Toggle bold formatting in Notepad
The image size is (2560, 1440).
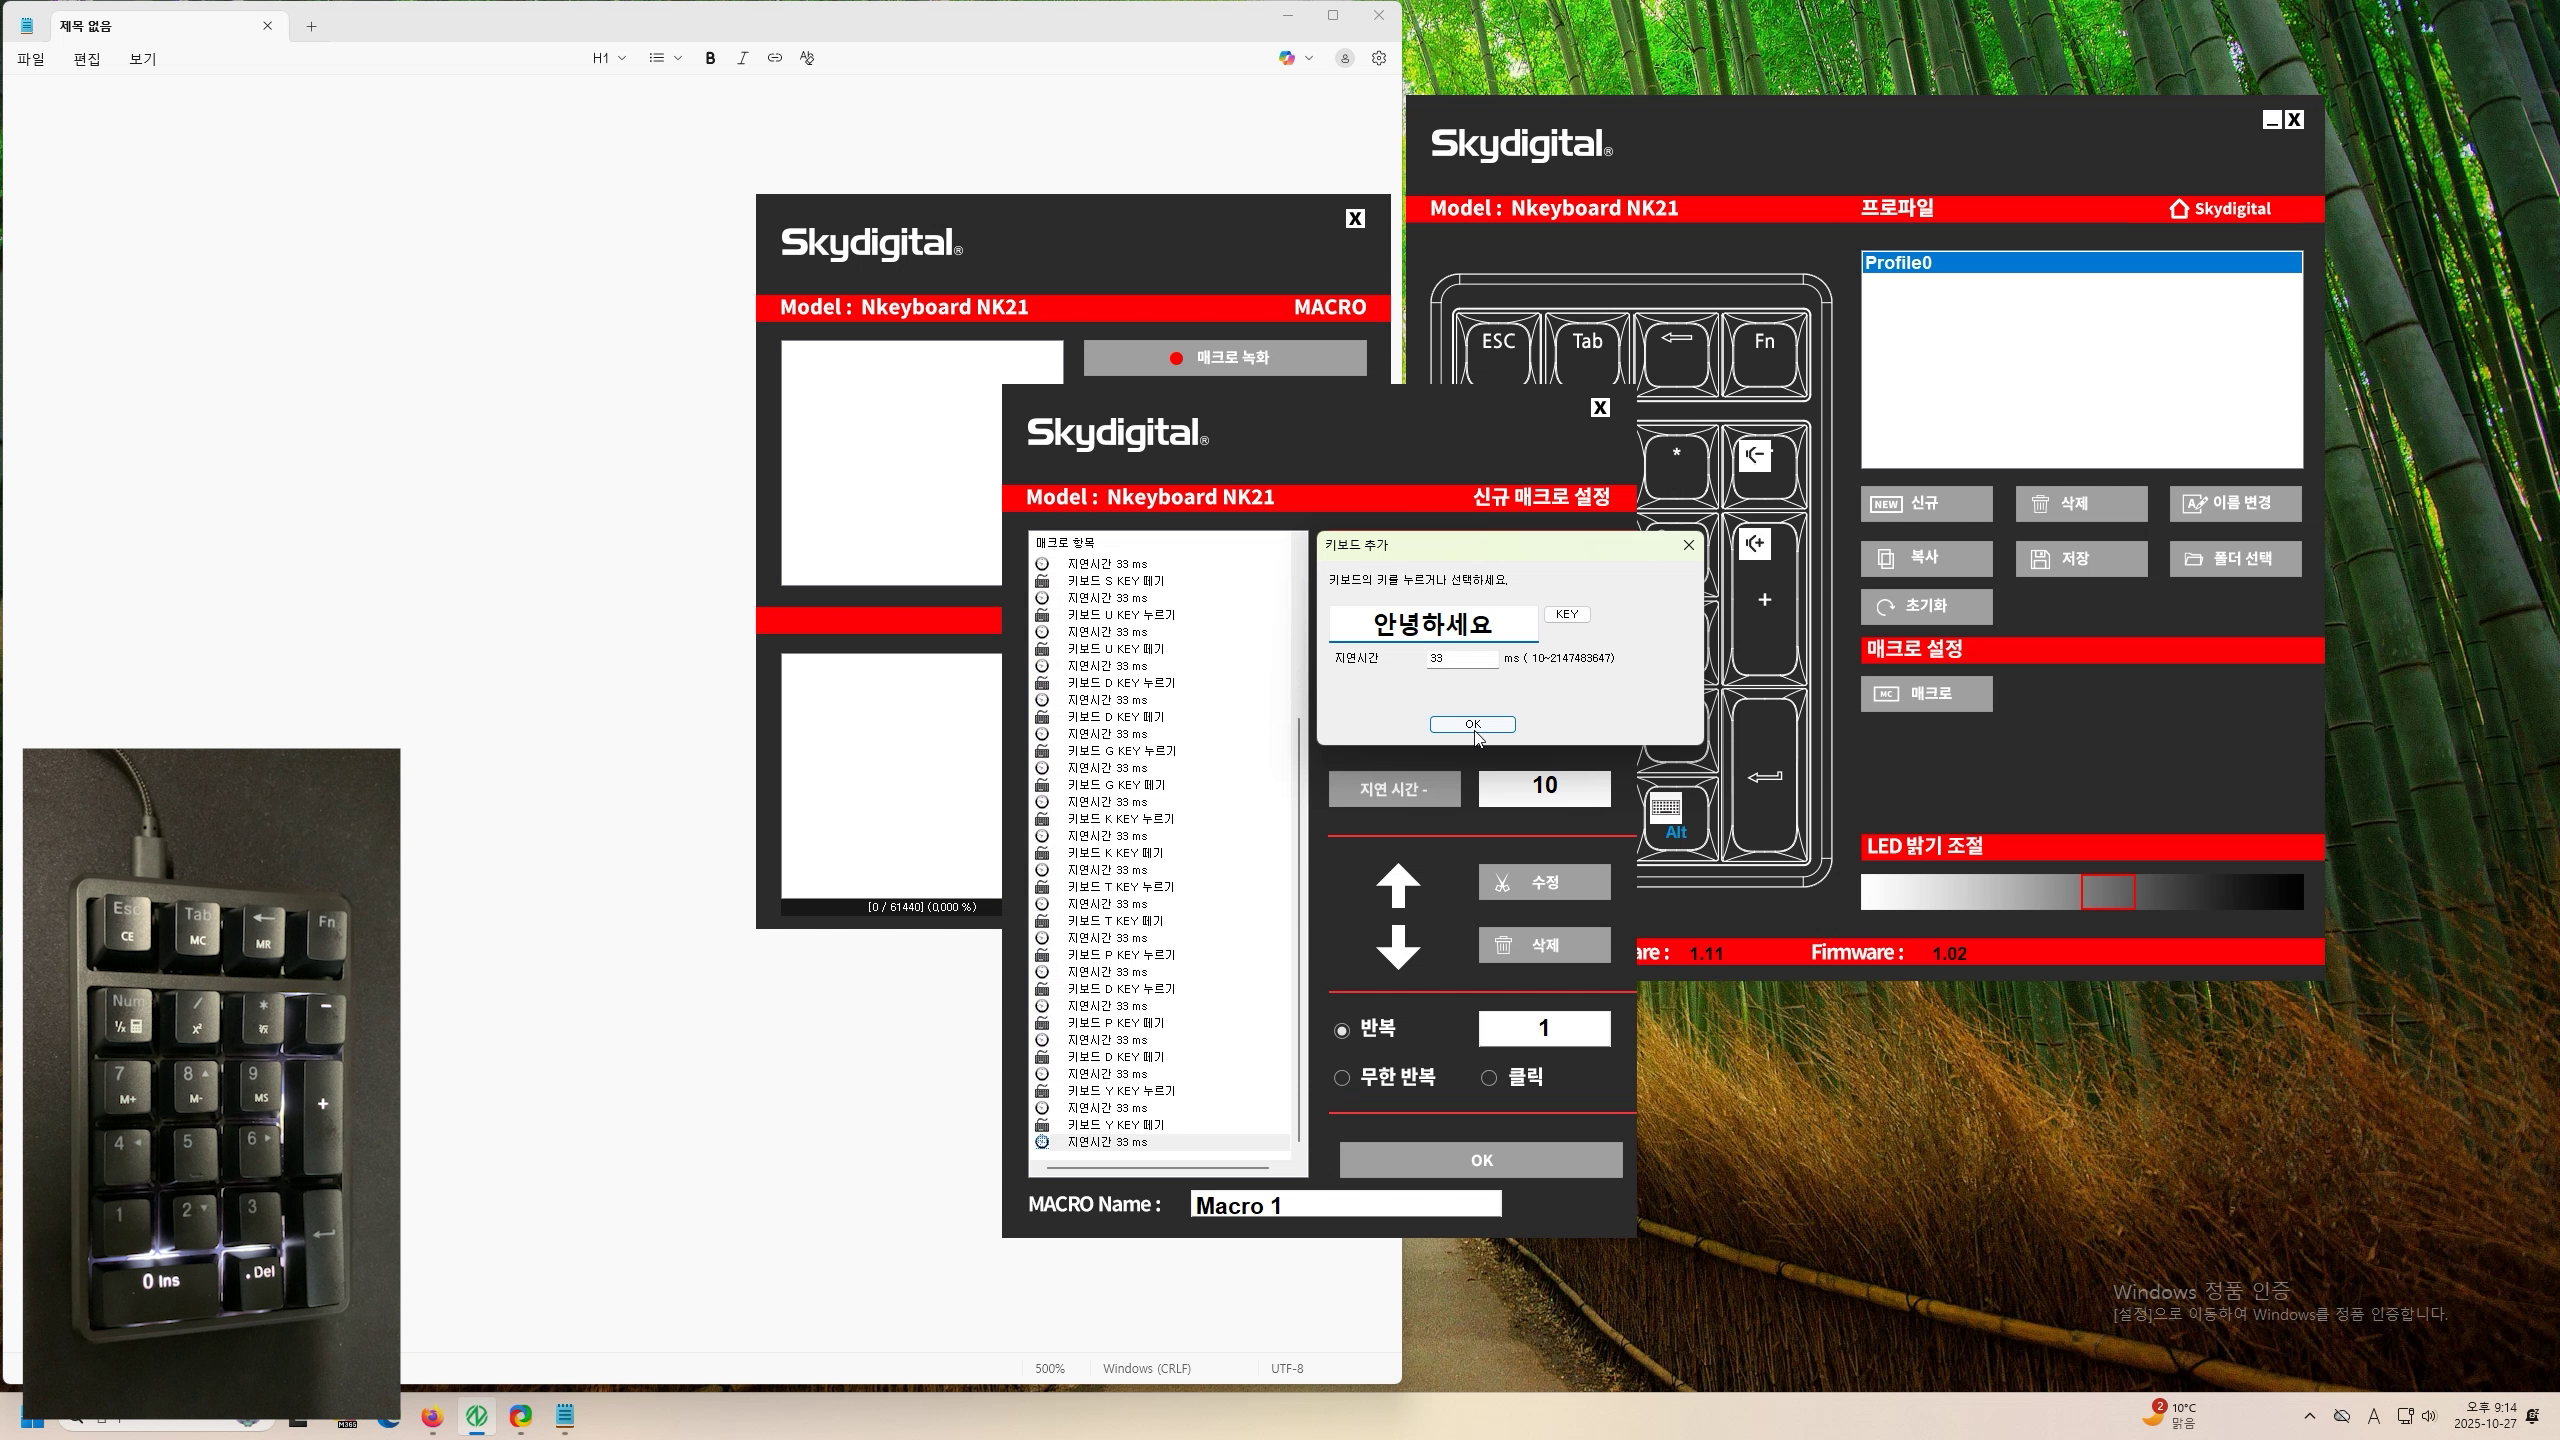(710, 58)
